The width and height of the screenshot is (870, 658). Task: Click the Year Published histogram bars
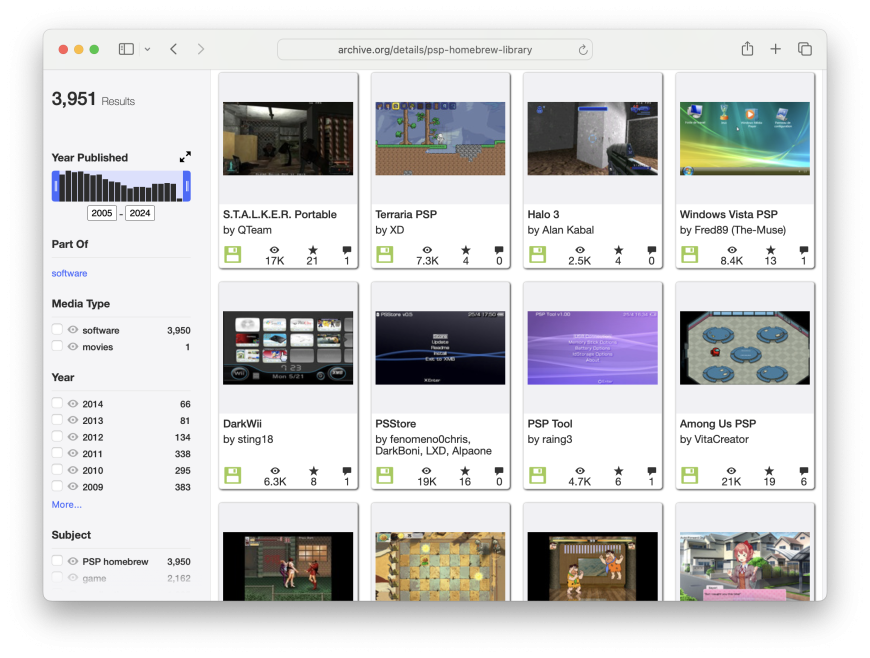pos(121,186)
